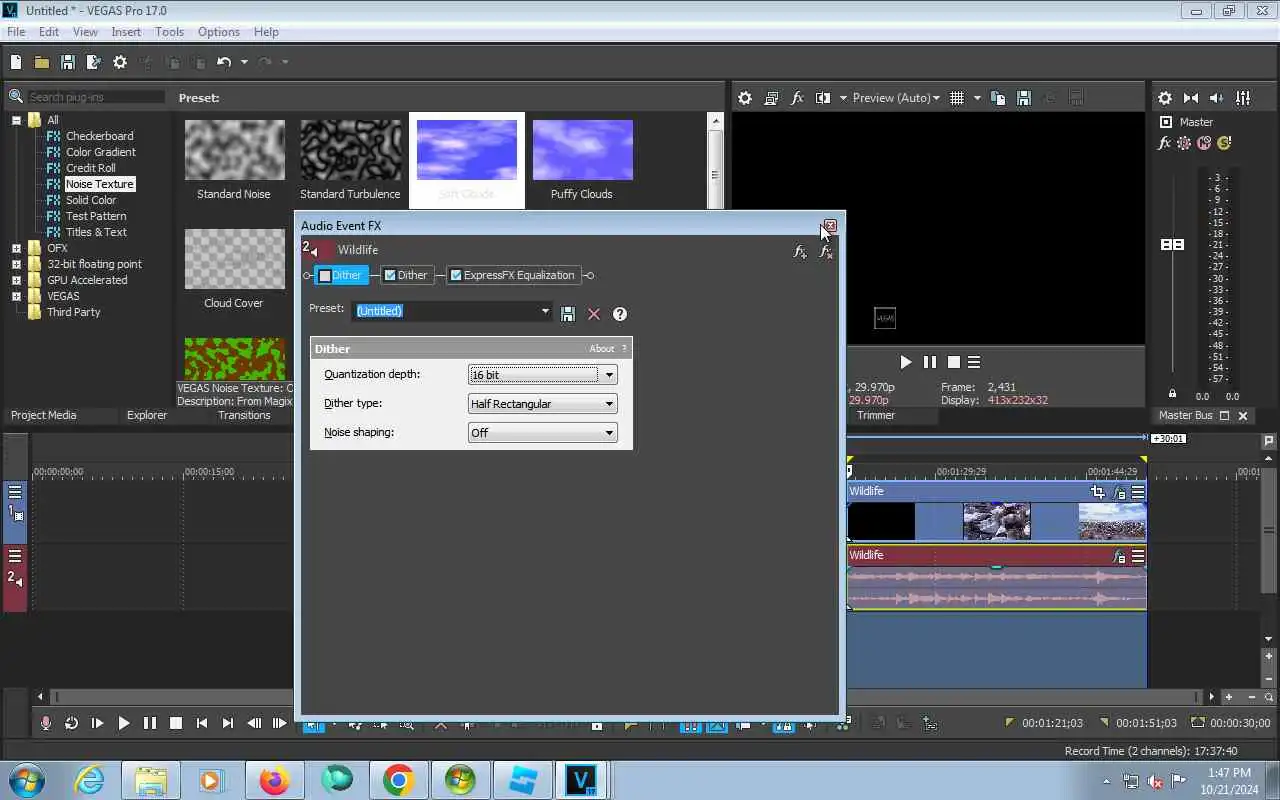The width and height of the screenshot is (1280, 800).
Task: Open Video Preview settings gear icon
Action: (x=745, y=98)
